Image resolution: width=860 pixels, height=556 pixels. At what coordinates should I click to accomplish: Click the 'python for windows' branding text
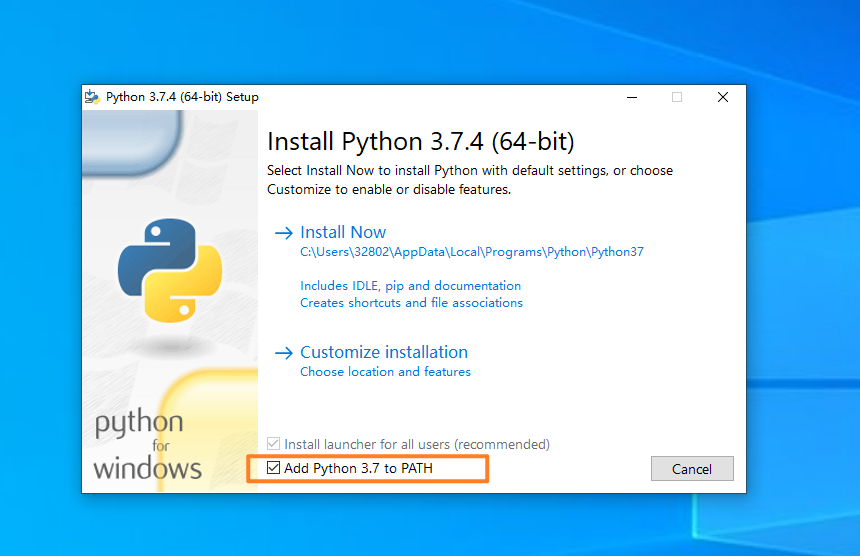147,444
